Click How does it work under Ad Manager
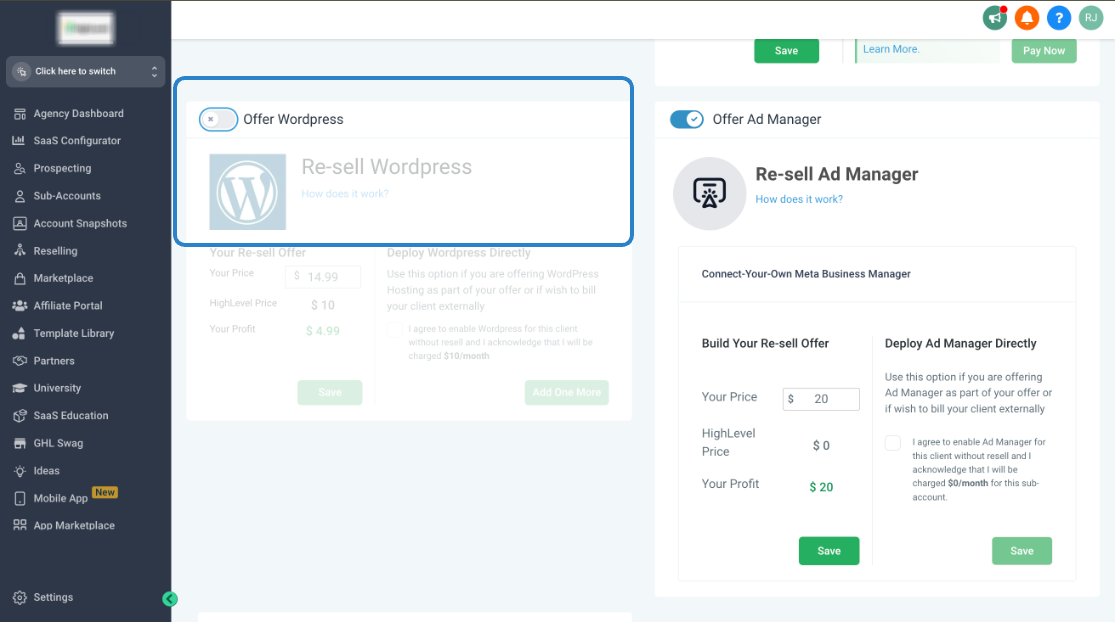The width and height of the screenshot is (1115, 622). coord(799,200)
